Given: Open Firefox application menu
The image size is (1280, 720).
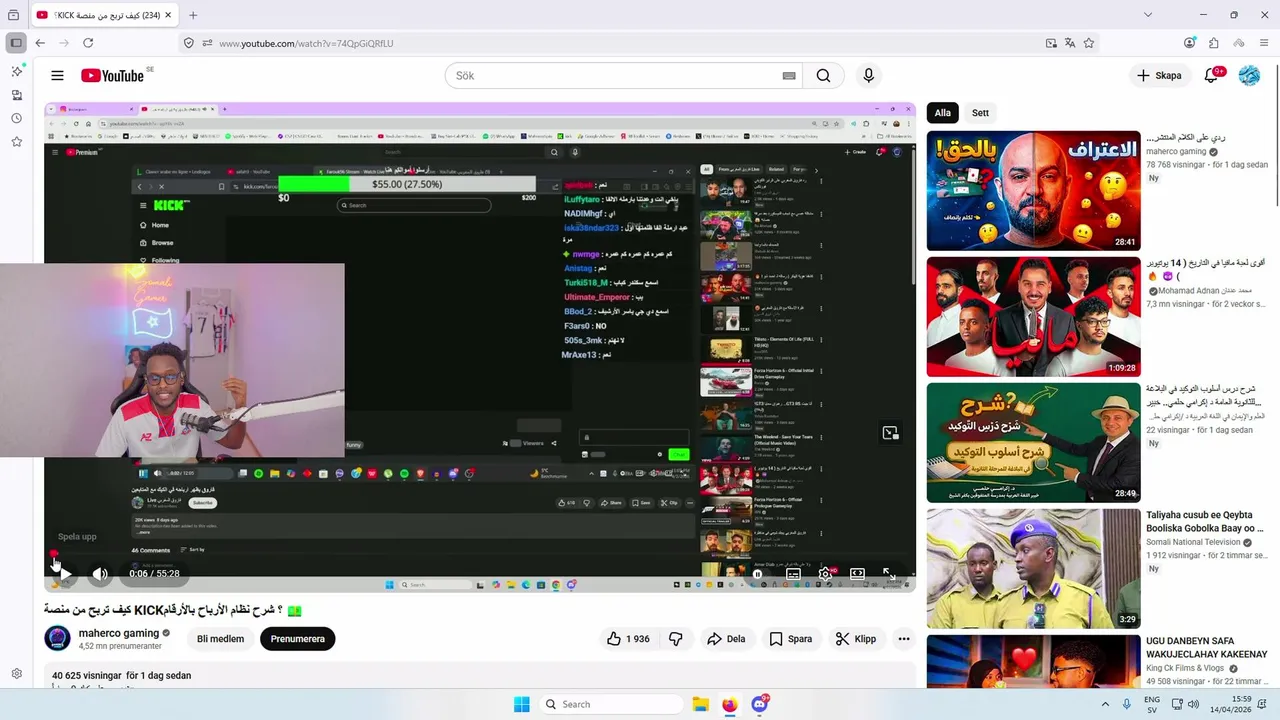Looking at the screenshot, I should click(1264, 43).
